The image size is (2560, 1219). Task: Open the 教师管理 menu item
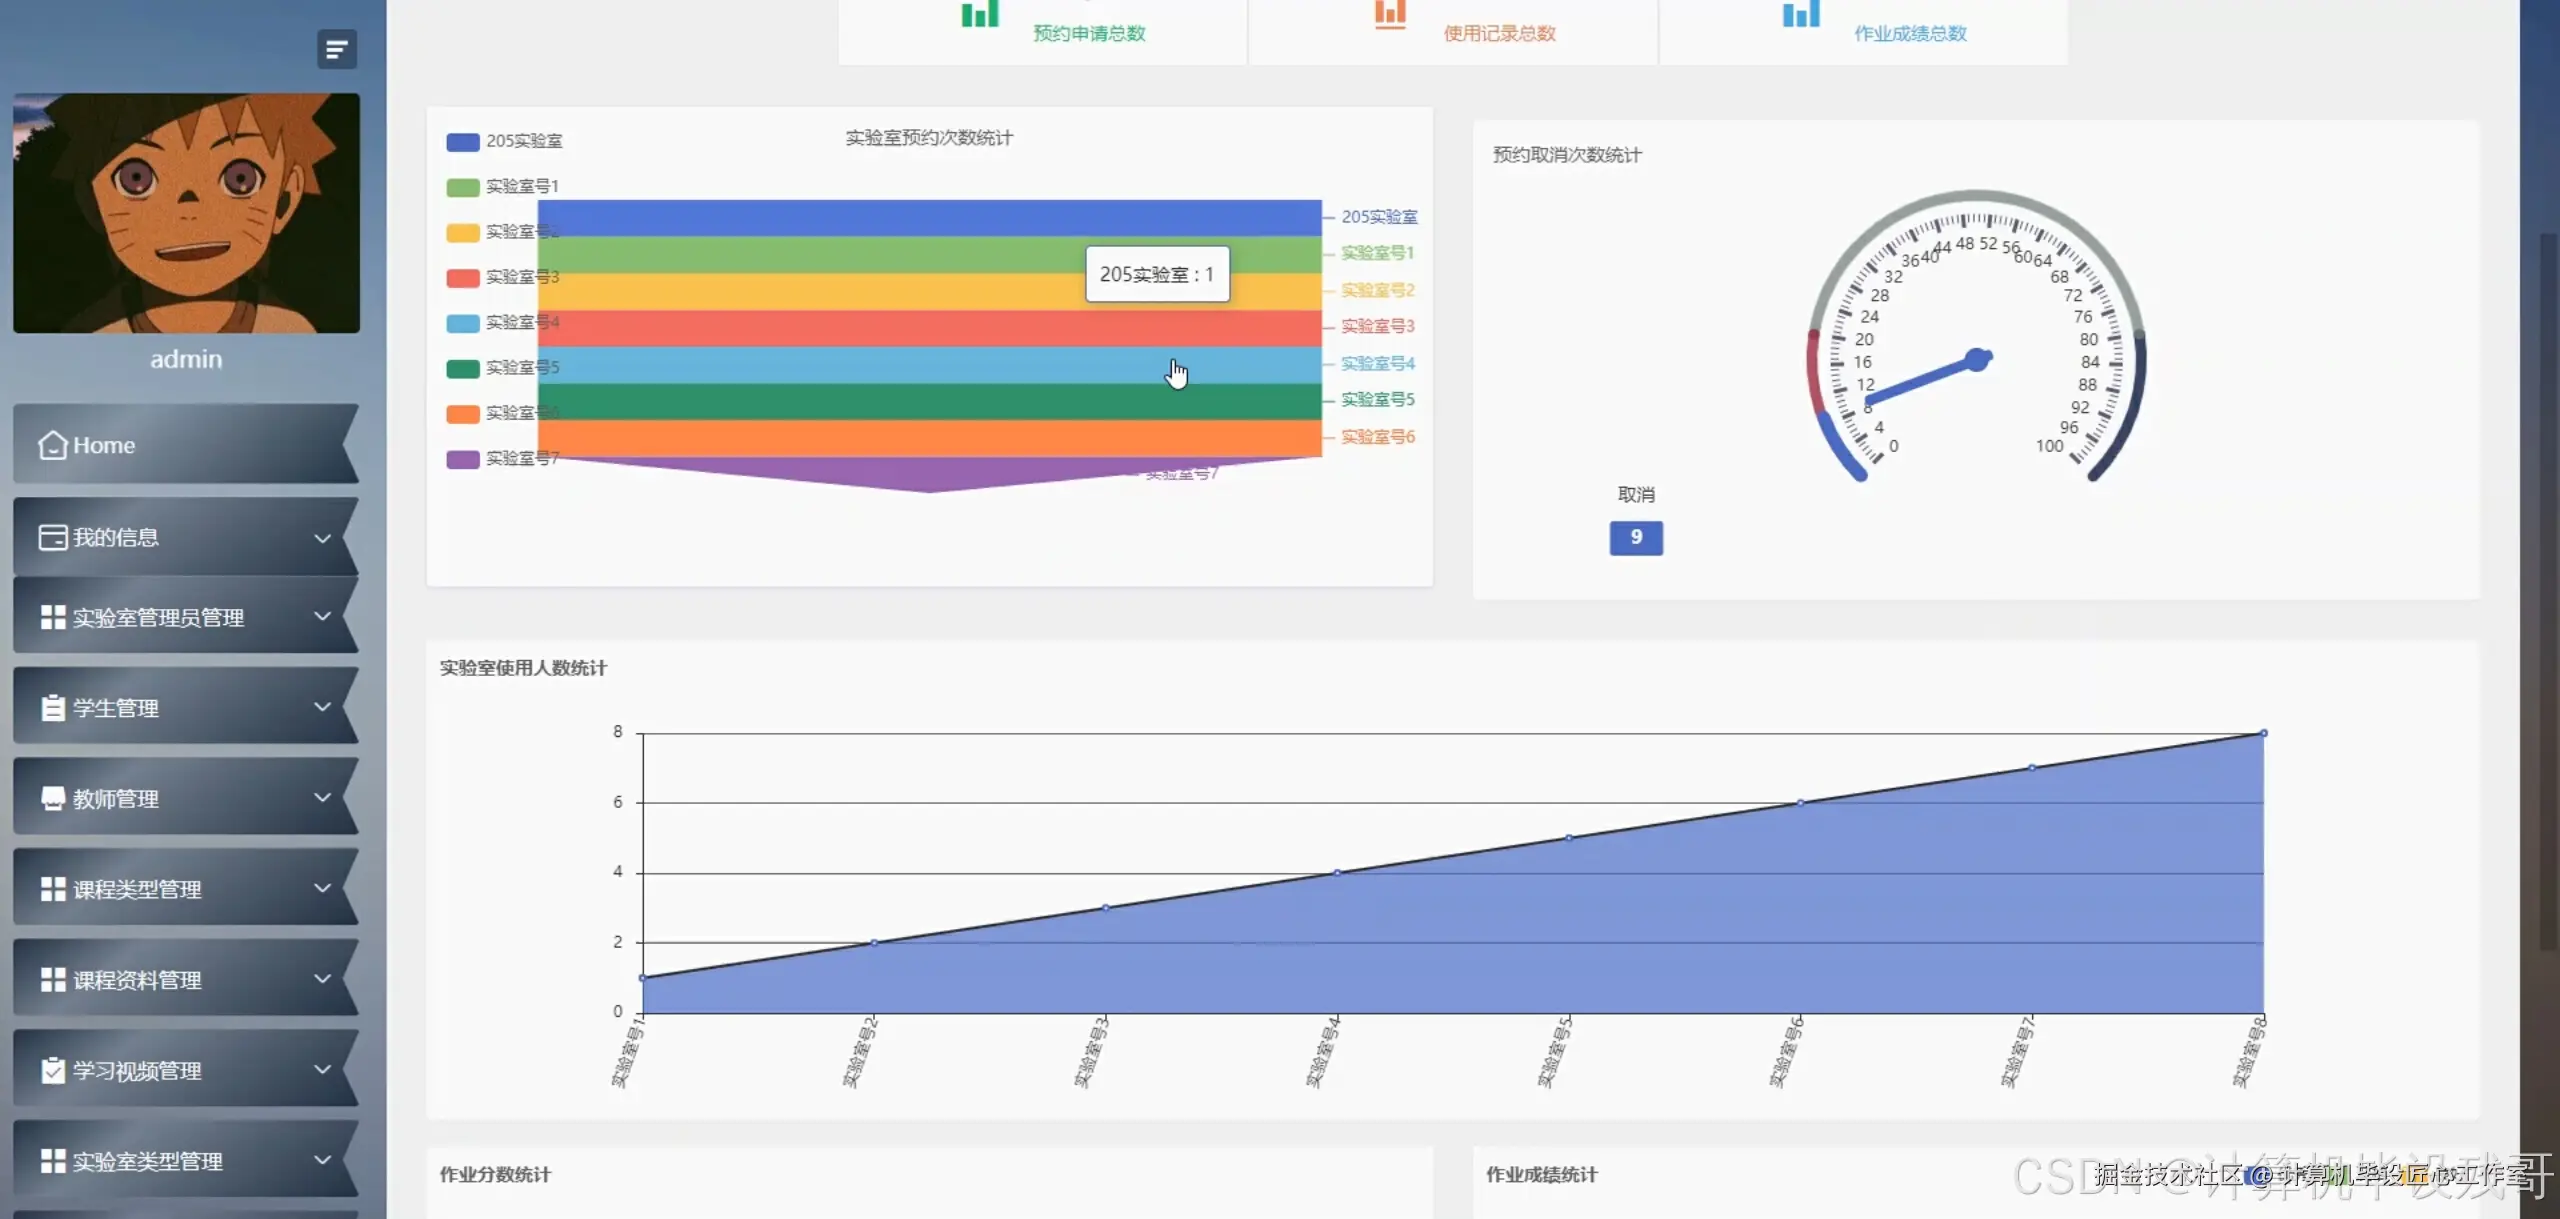(116, 798)
